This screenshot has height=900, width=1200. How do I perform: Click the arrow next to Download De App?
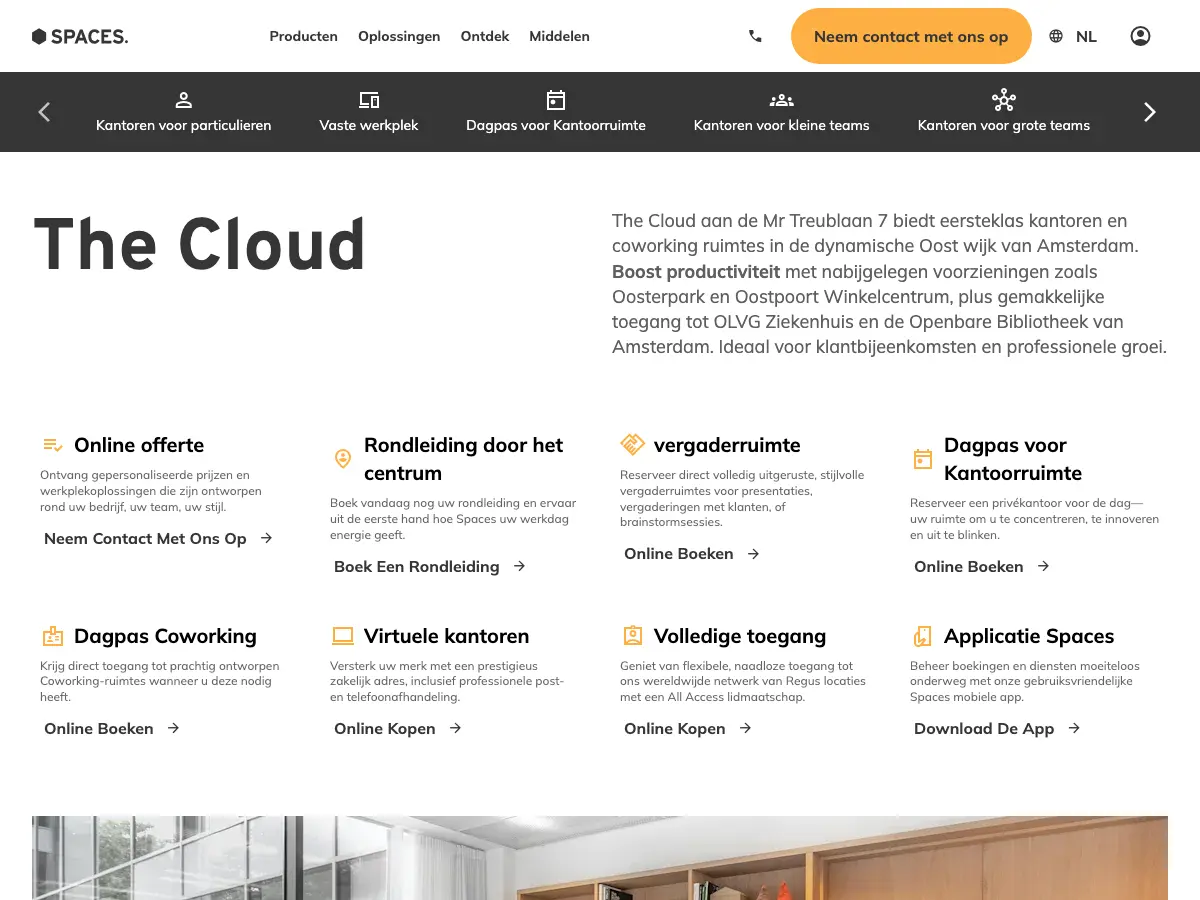click(1074, 728)
